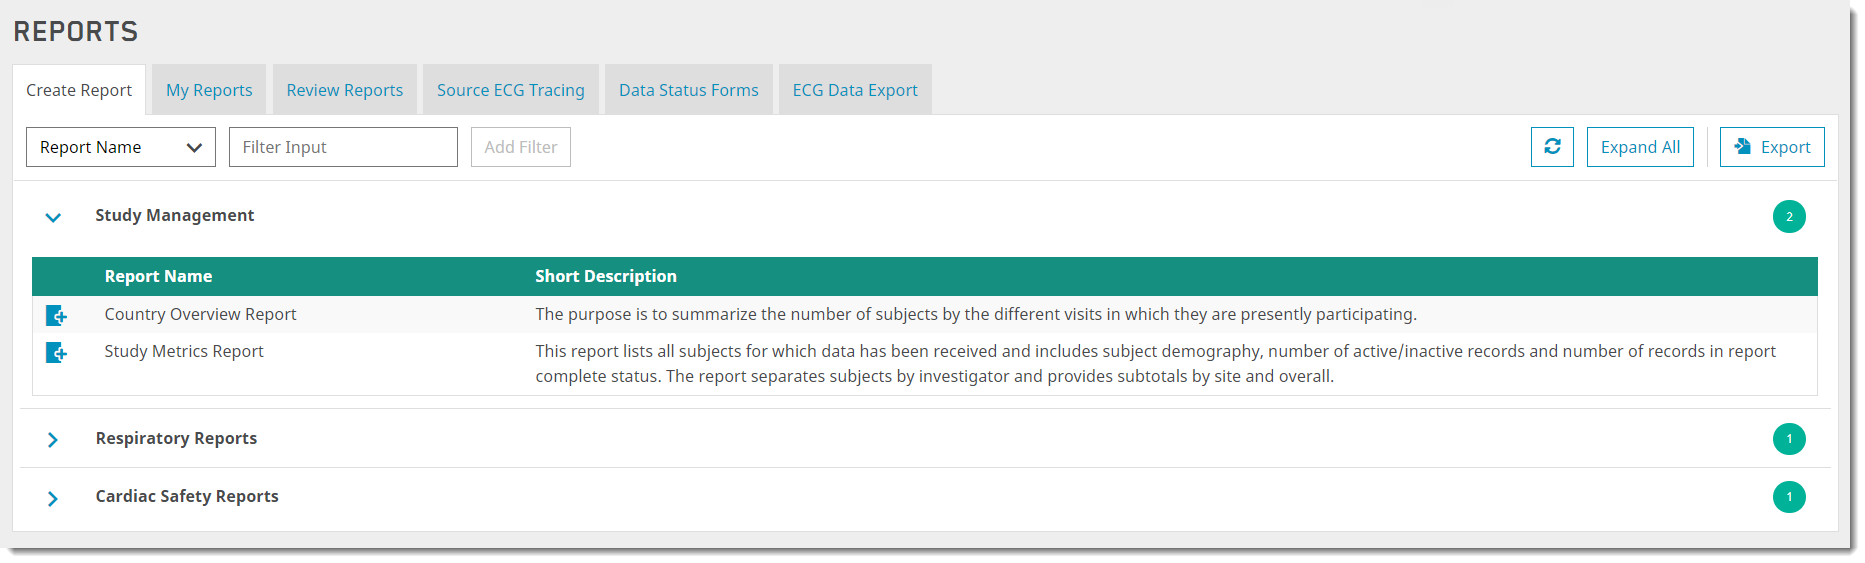Open the ECG Data Export tab

pos(855,90)
